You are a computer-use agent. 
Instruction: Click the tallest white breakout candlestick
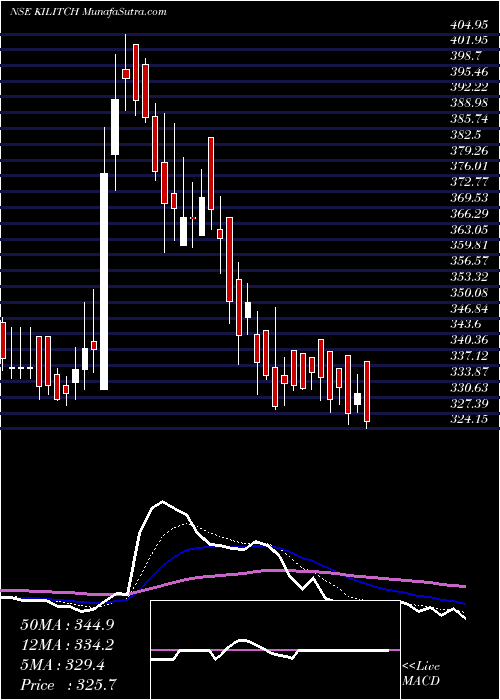coord(104,281)
